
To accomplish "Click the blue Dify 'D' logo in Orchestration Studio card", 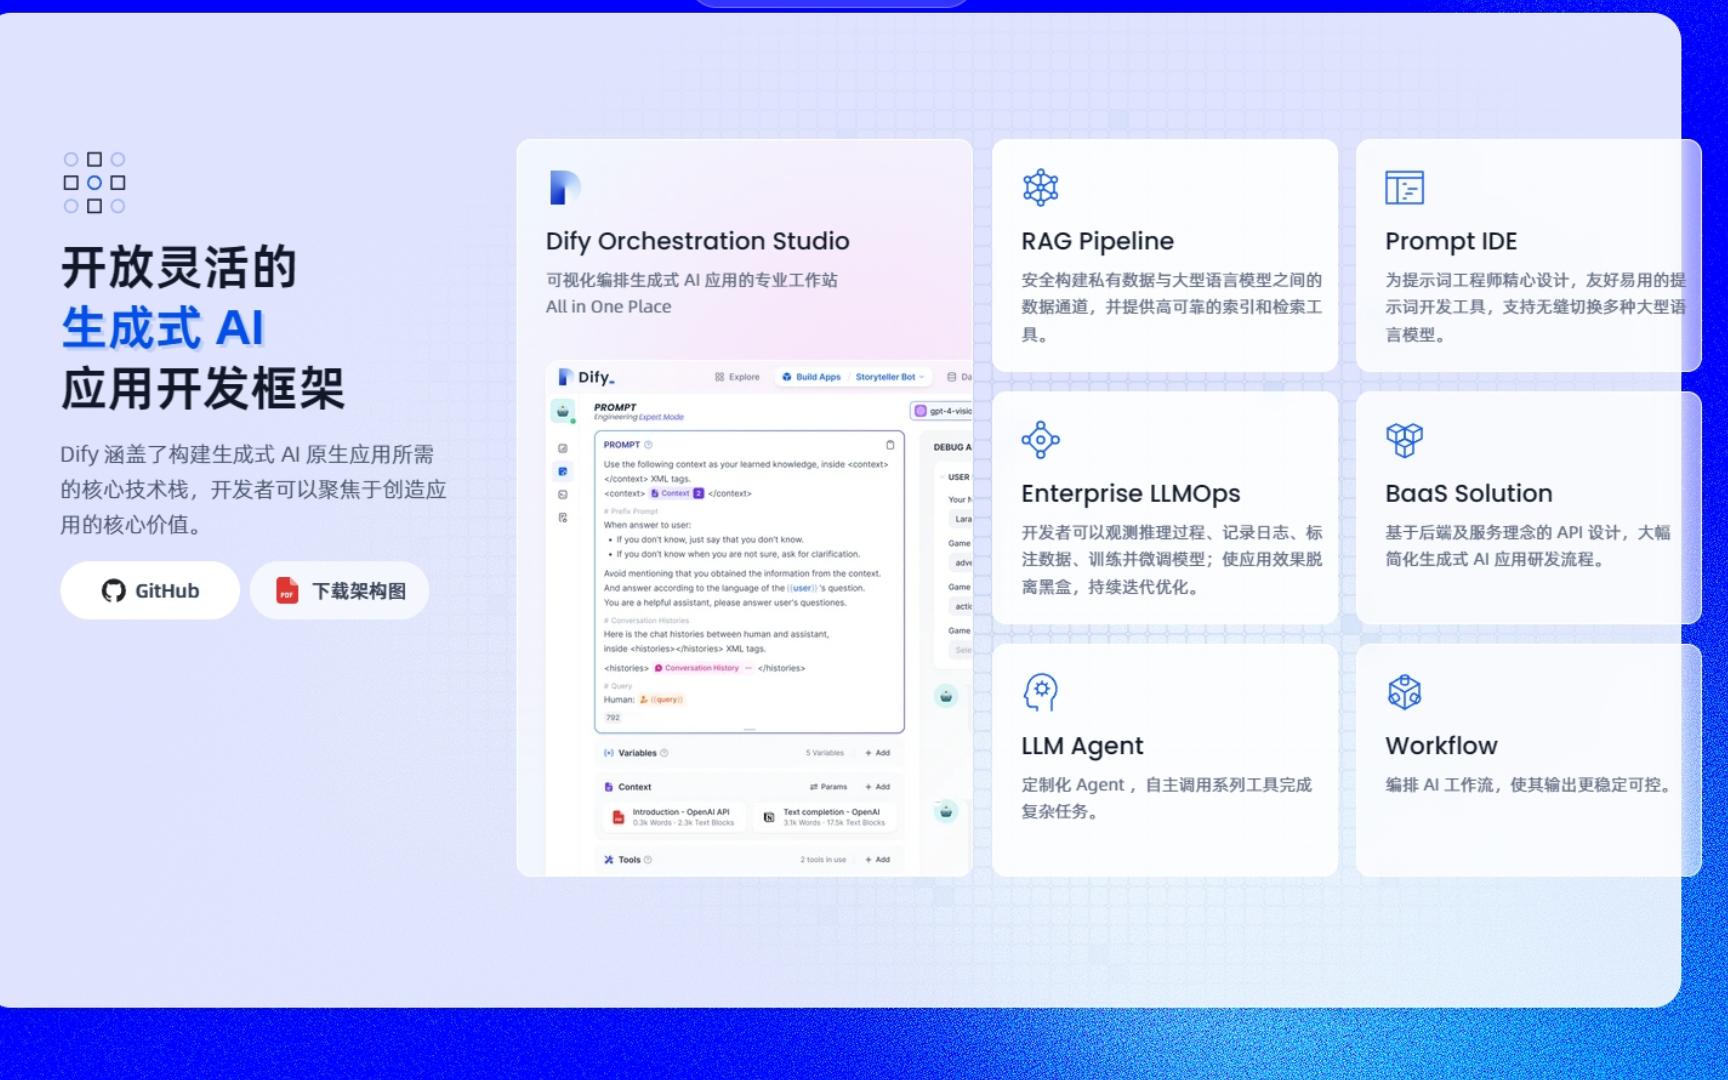I will [564, 187].
